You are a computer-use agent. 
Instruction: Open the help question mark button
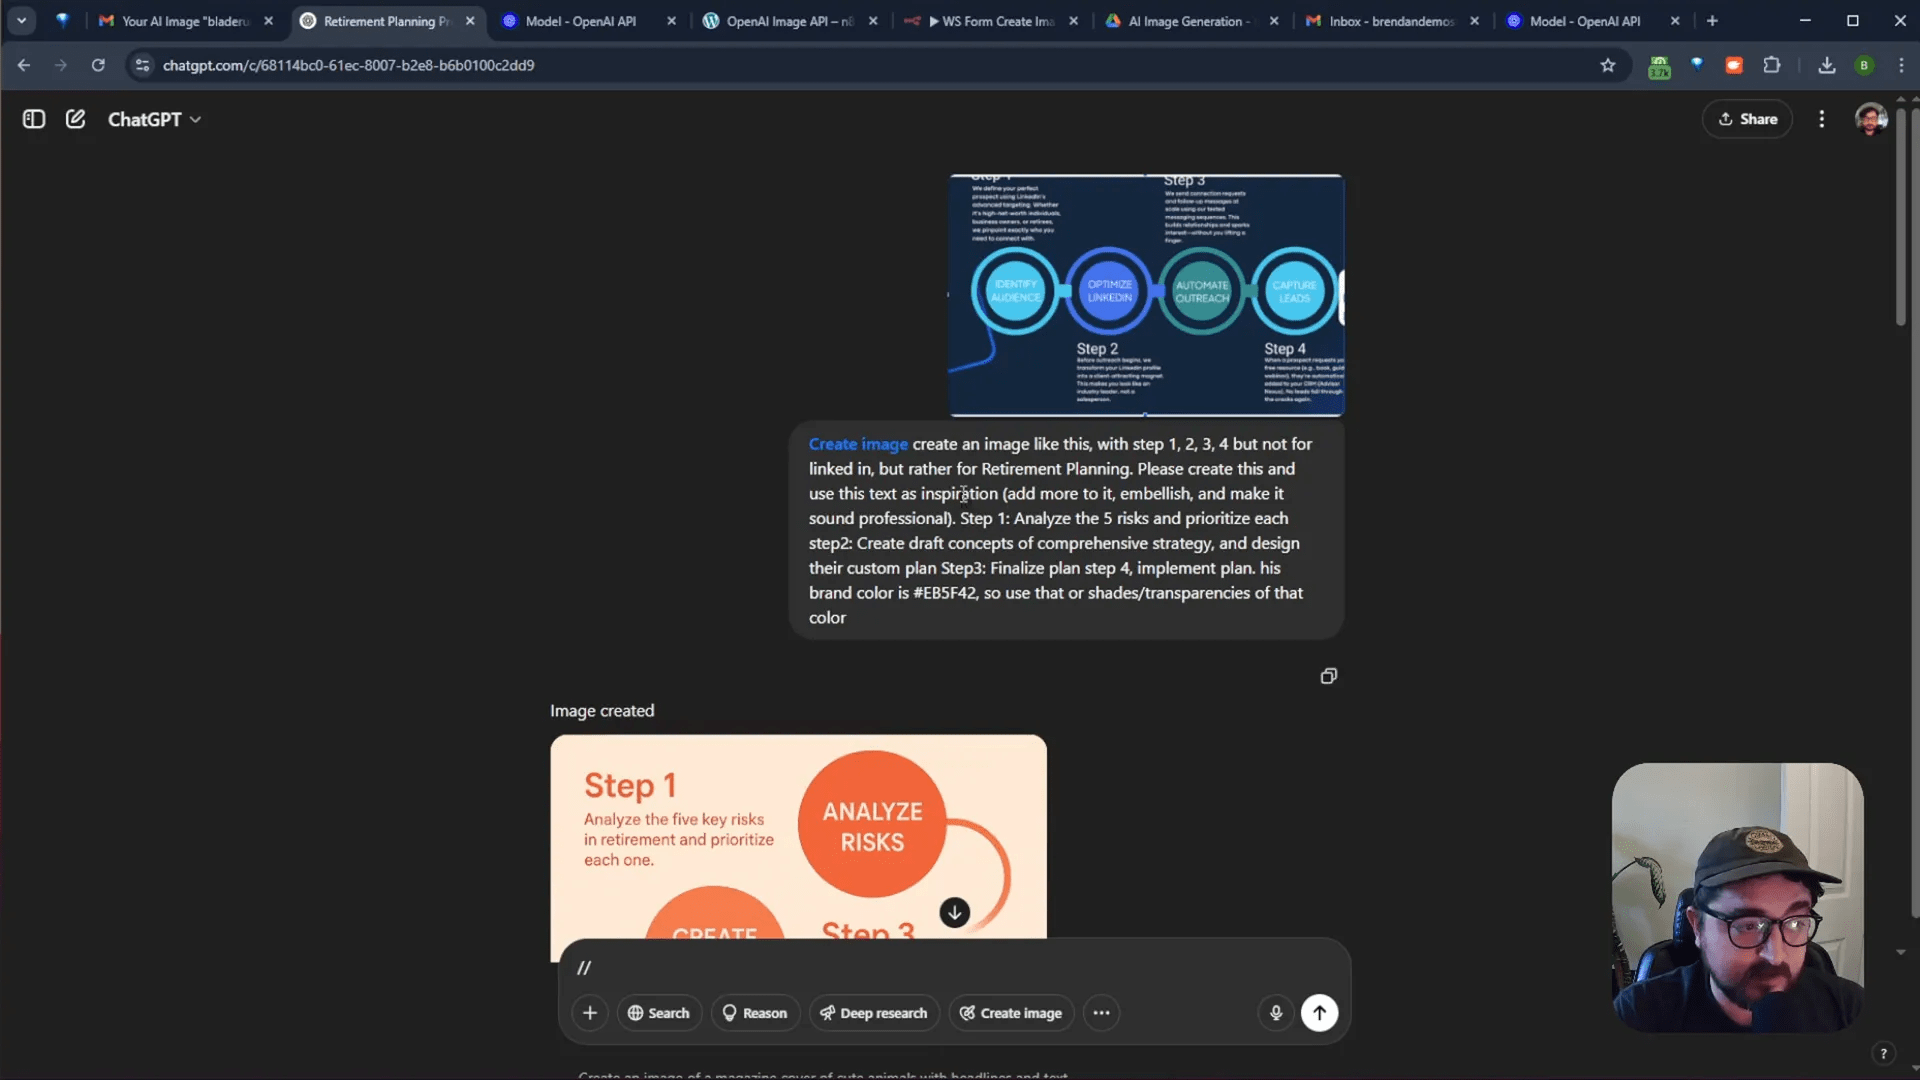click(x=1883, y=1053)
